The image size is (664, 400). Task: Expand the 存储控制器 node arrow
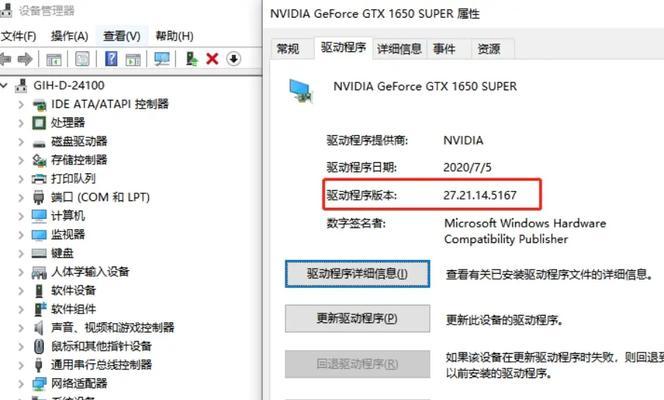pyautogui.click(x=21, y=160)
